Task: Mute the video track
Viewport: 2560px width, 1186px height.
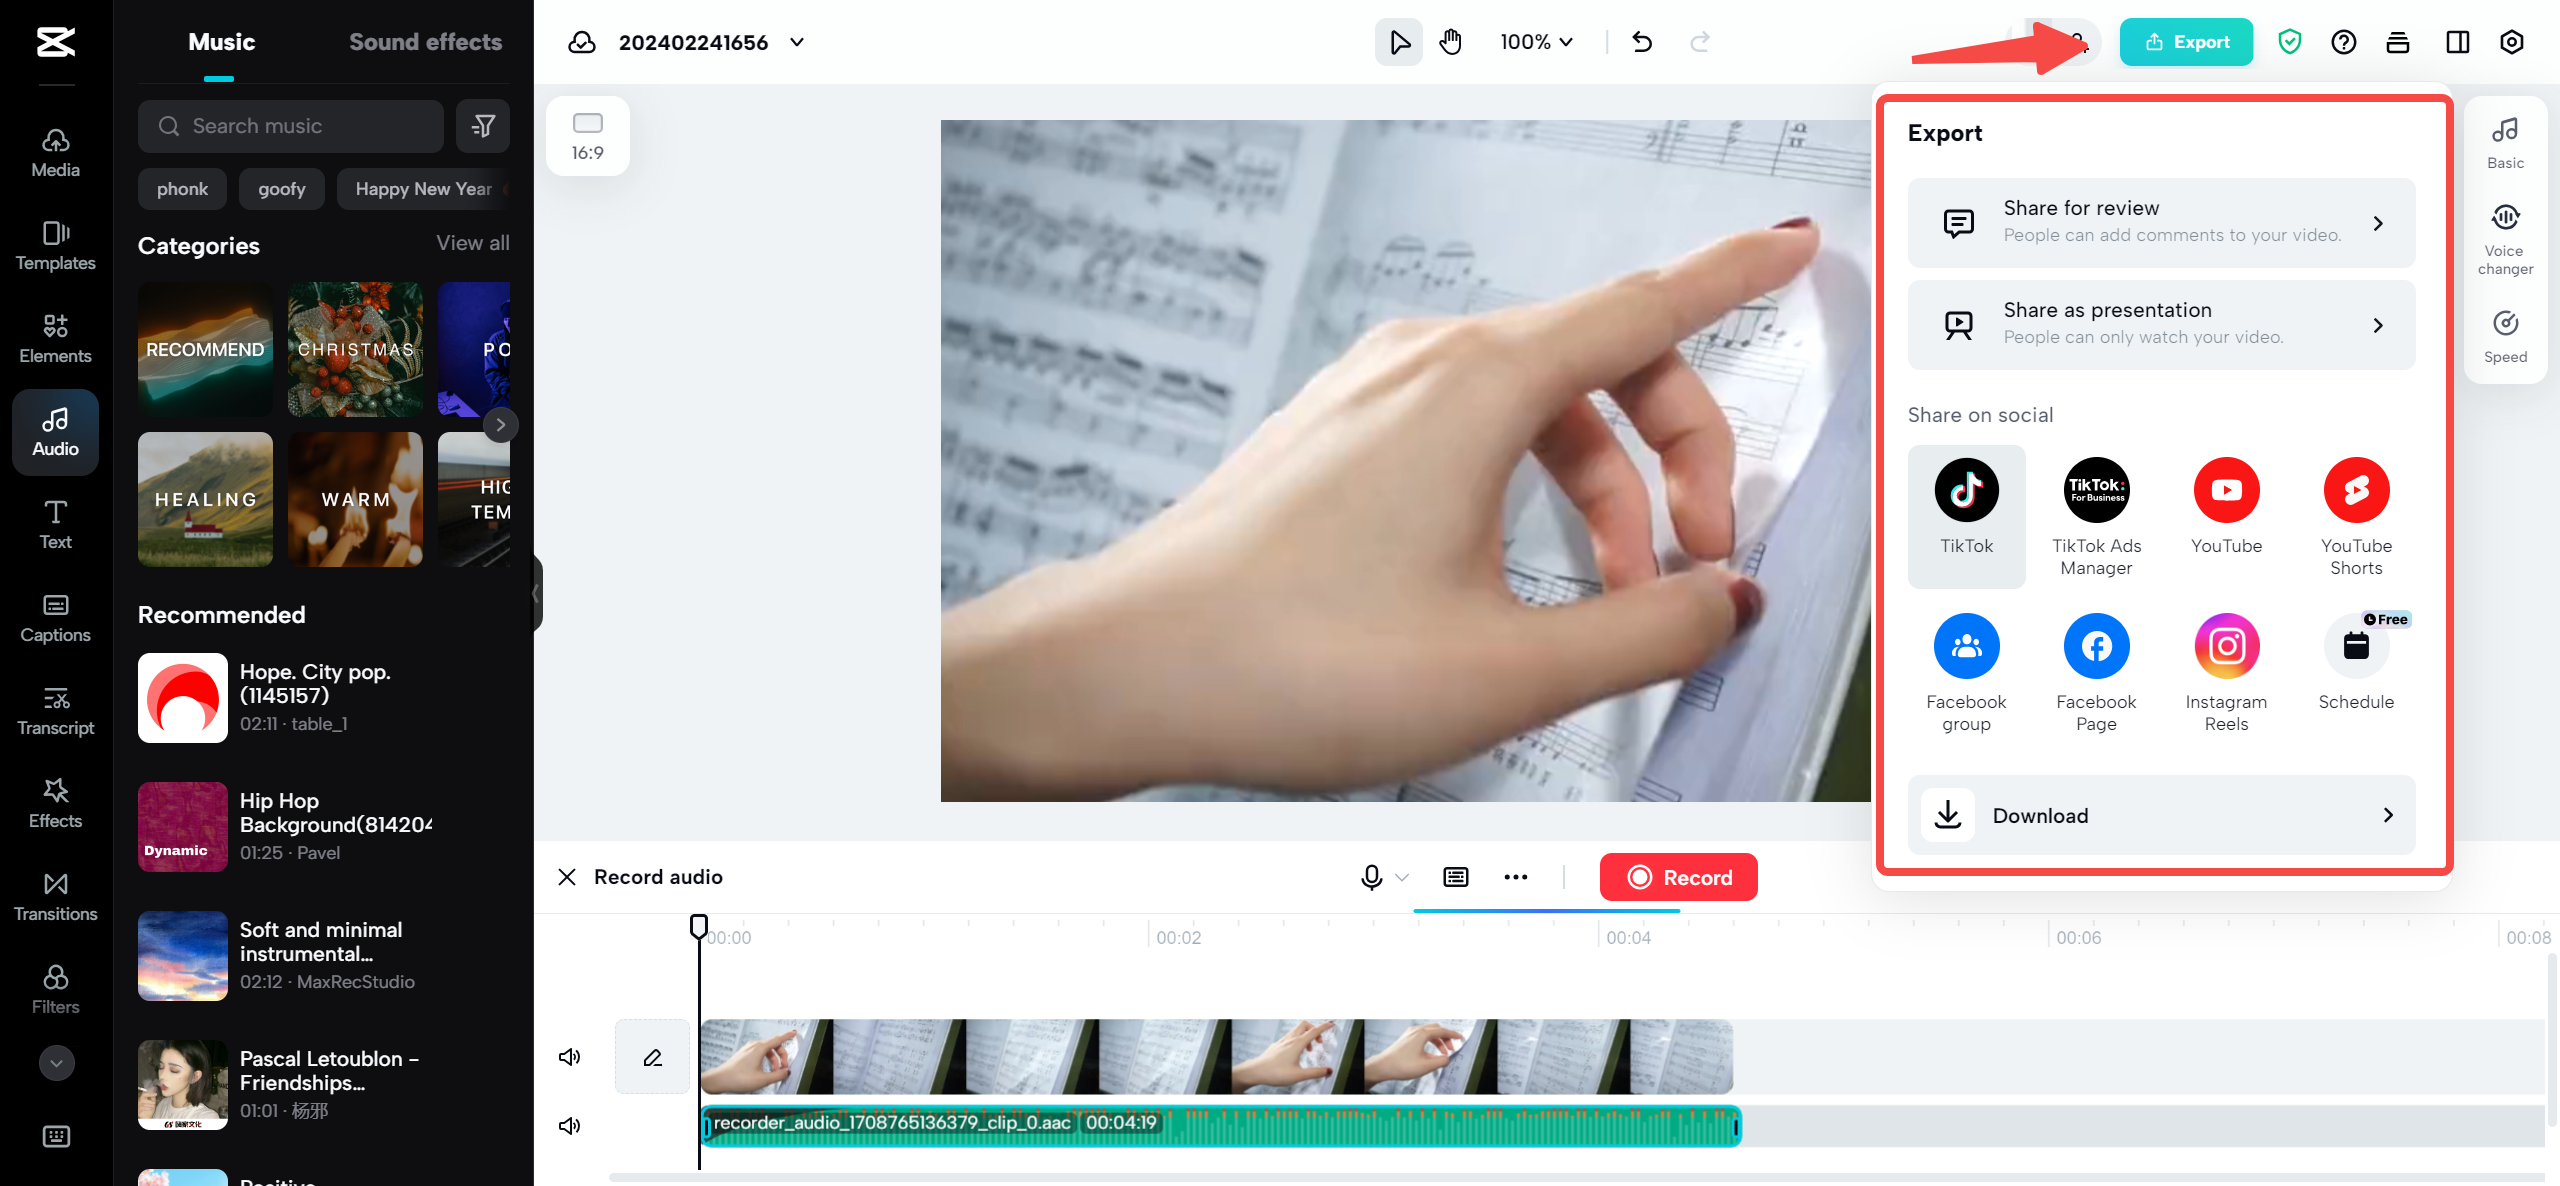Action: (570, 1057)
